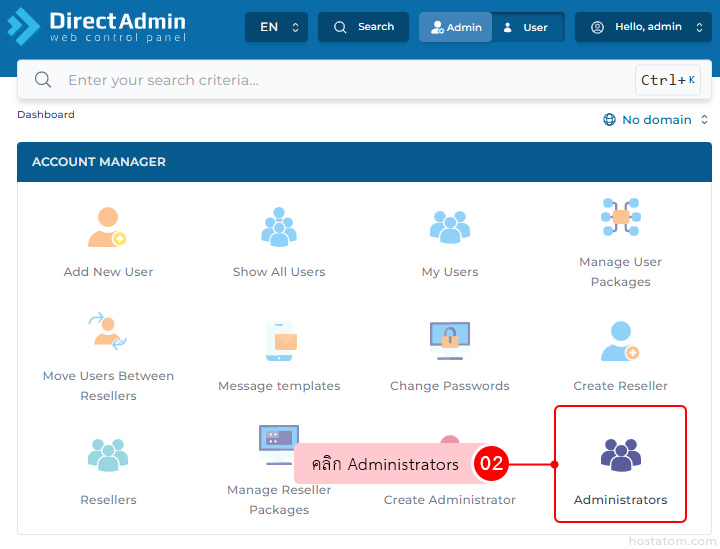The image size is (720, 549).
Task: Click the Create Reseller label
Action: tap(620, 386)
